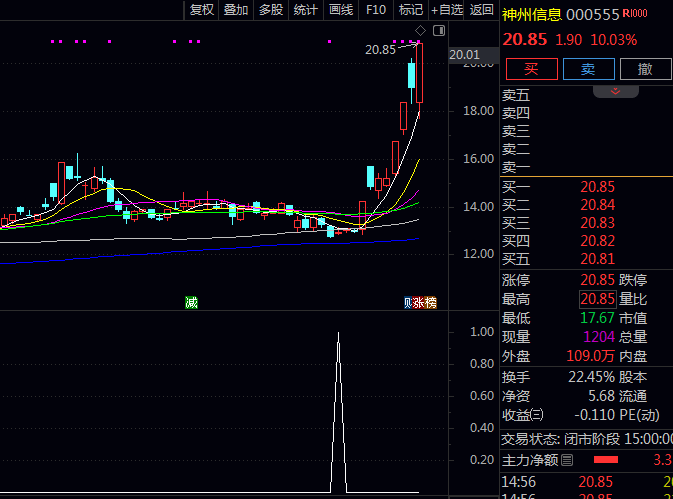Expand order book with red chevron
Screen dimensions: 673x499
615,91
